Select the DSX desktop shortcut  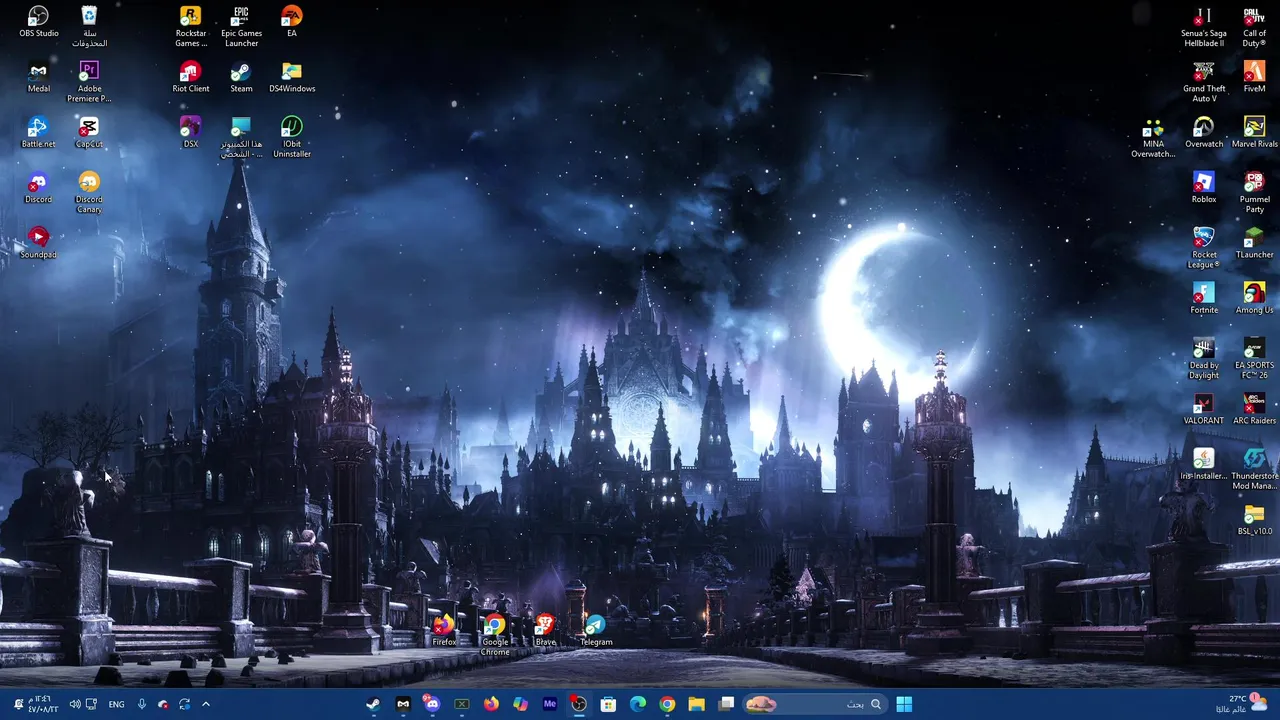(x=190, y=132)
